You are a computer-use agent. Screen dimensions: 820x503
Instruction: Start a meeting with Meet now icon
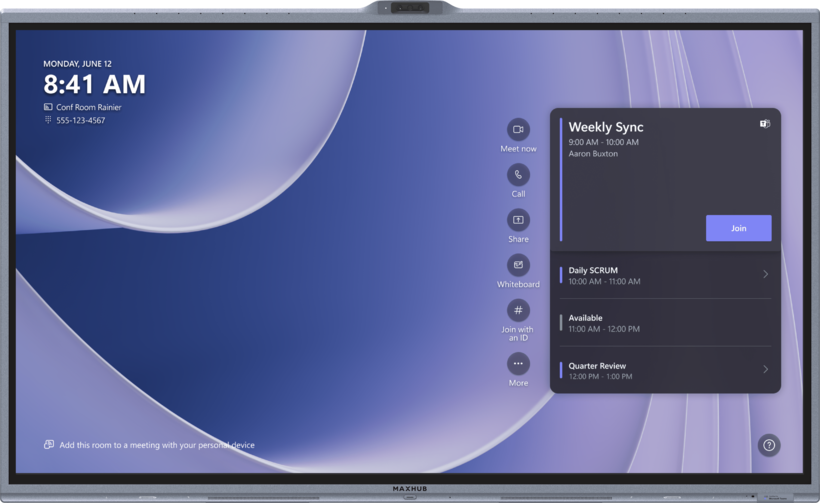click(518, 129)
